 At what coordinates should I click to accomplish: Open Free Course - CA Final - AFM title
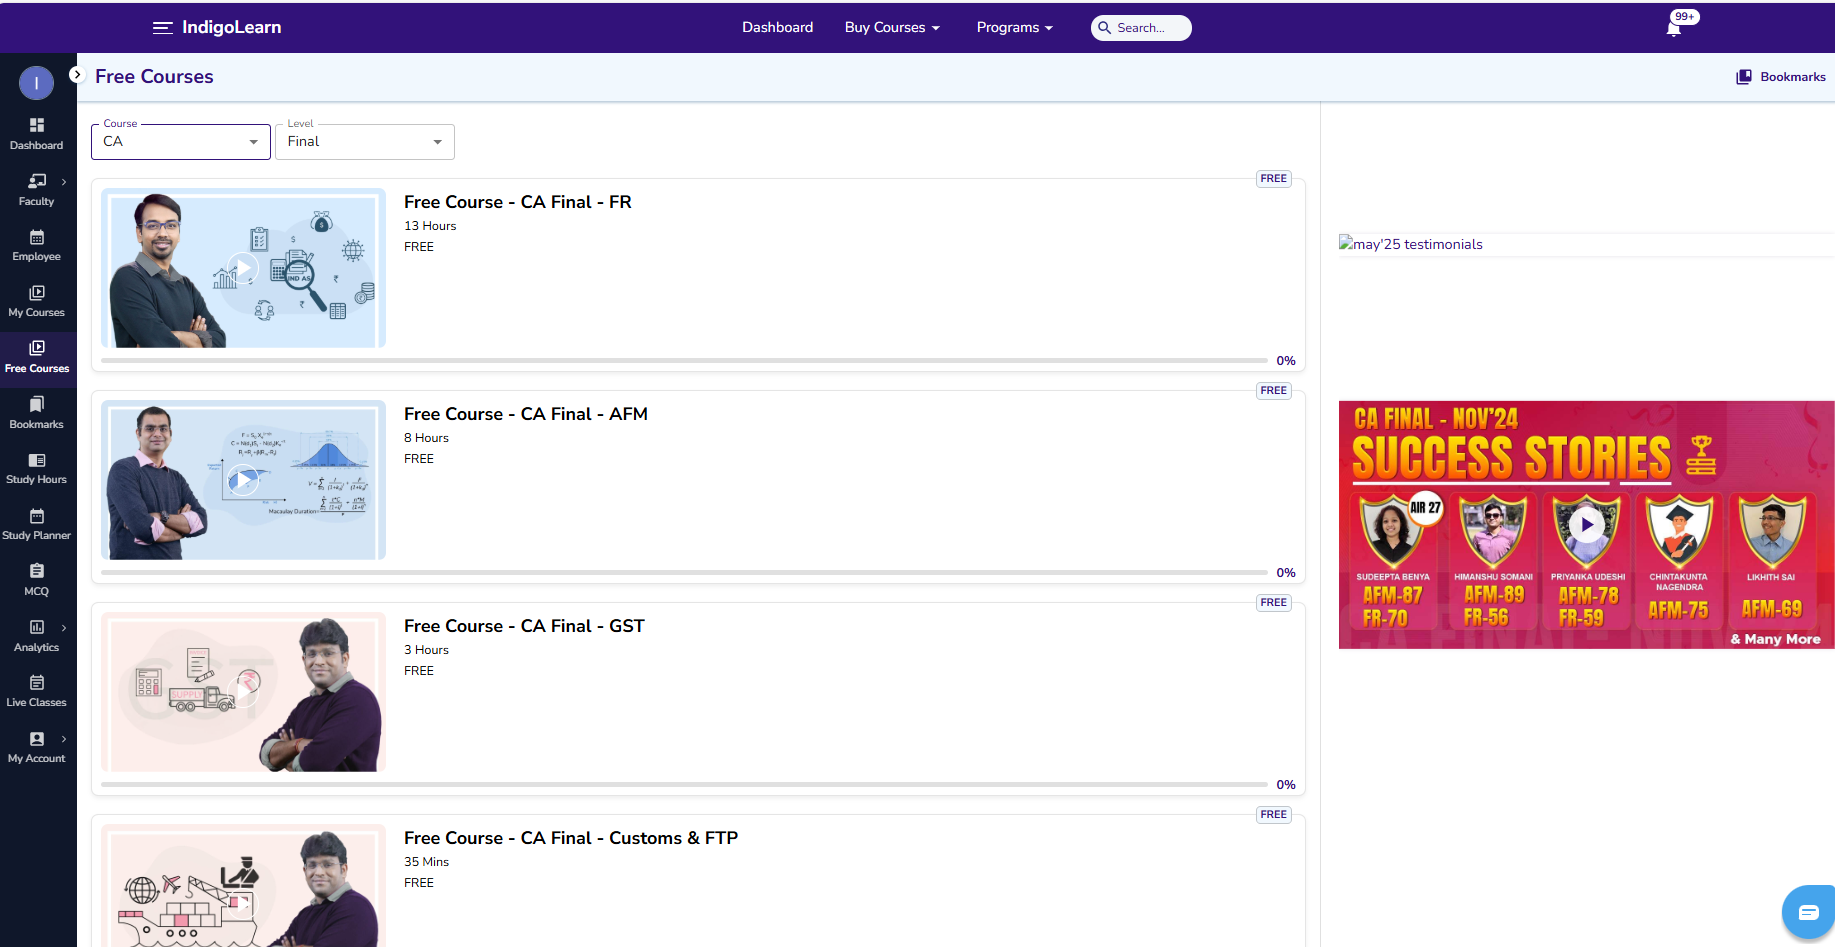coord(526,414)
